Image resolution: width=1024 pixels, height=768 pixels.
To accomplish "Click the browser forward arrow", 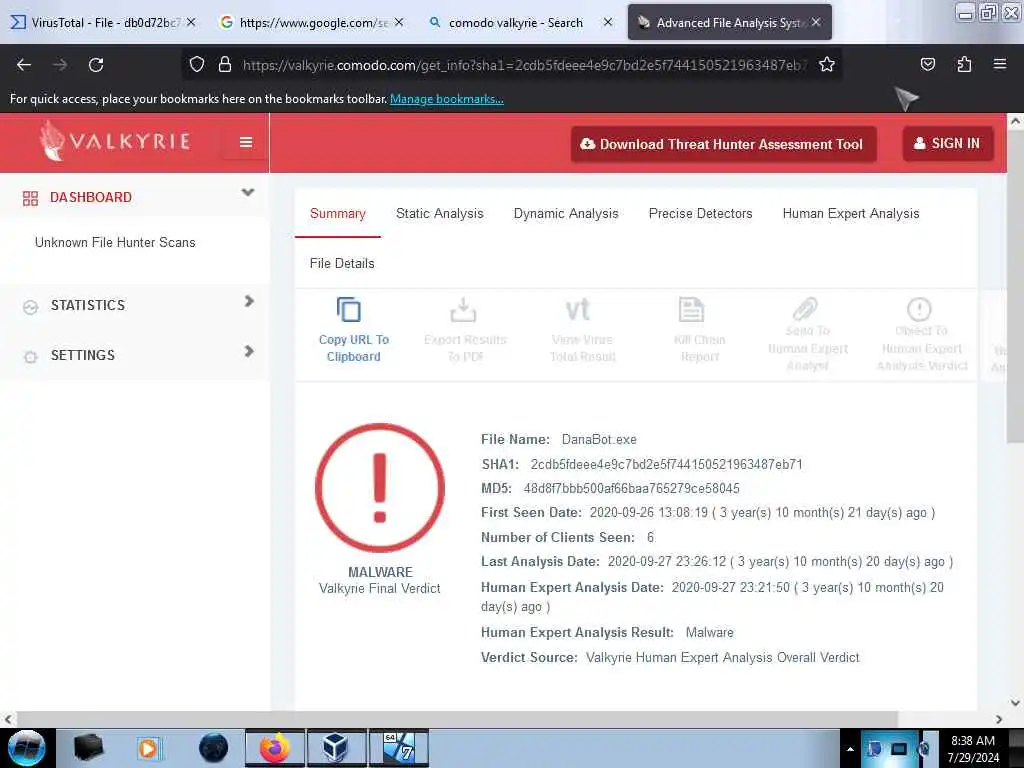I will click(60, 65).
